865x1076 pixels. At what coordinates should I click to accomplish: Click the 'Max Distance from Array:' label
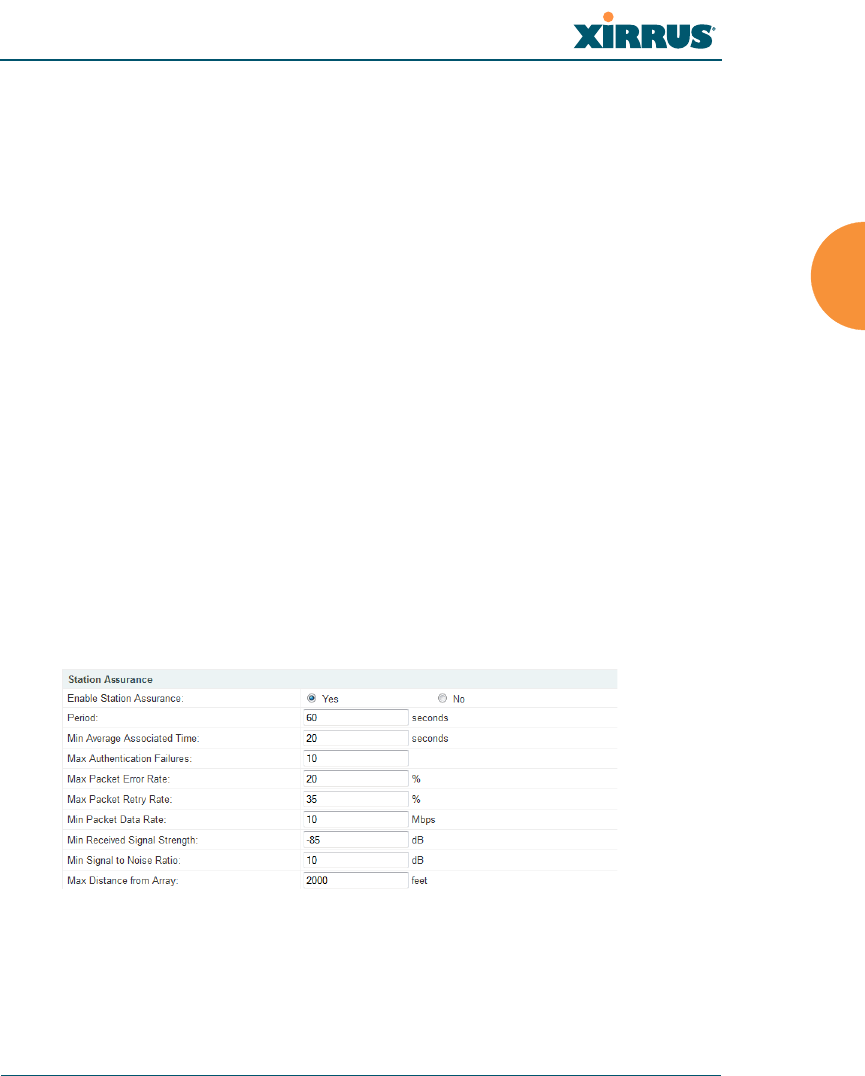123,880
